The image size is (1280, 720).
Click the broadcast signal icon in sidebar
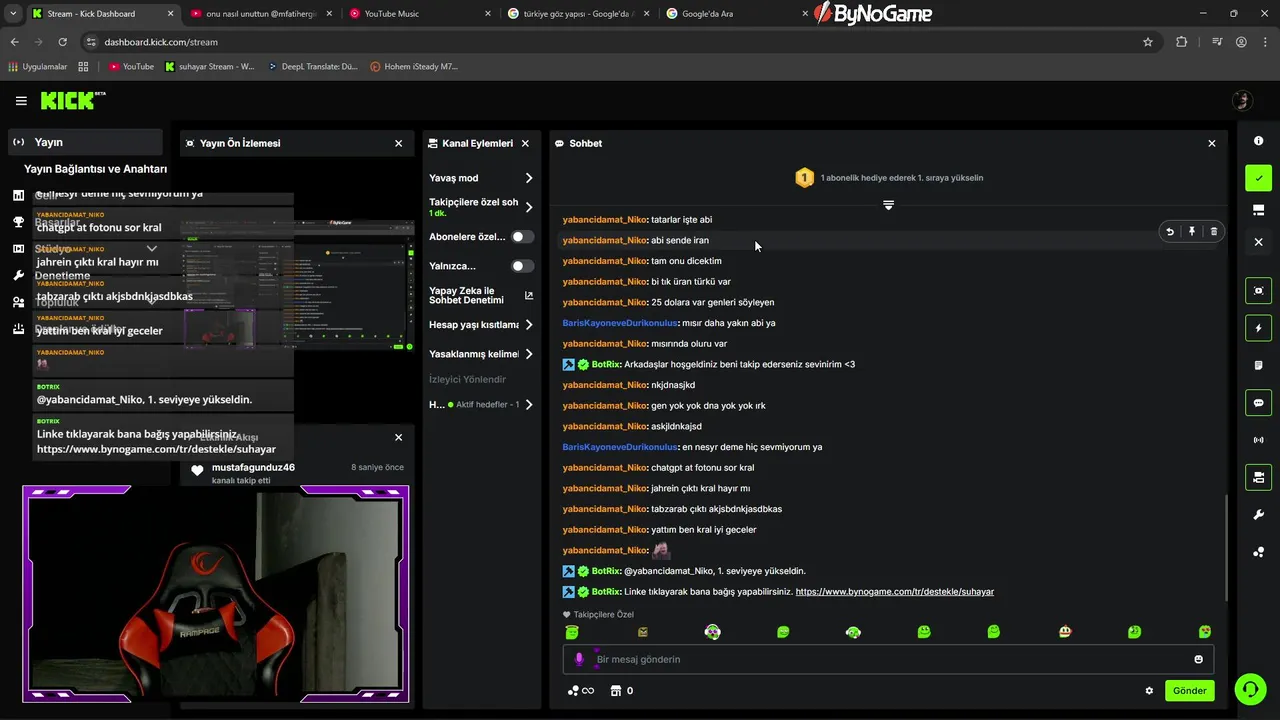tap(1259, 440)
